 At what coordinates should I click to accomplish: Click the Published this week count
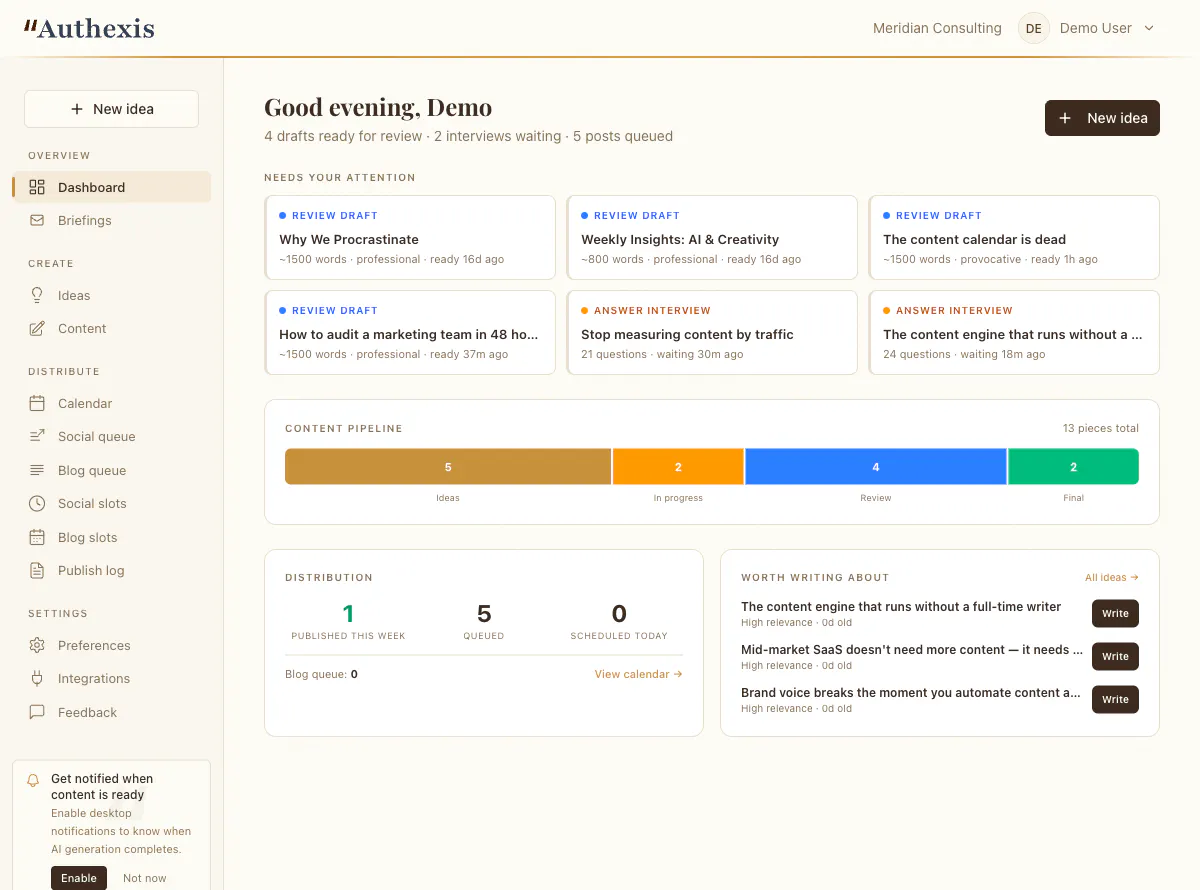[348, 613]
